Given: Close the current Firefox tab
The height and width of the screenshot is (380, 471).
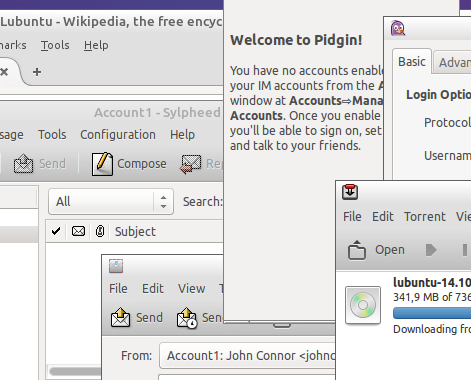Looking at the screenshot, I should [4, 72].
